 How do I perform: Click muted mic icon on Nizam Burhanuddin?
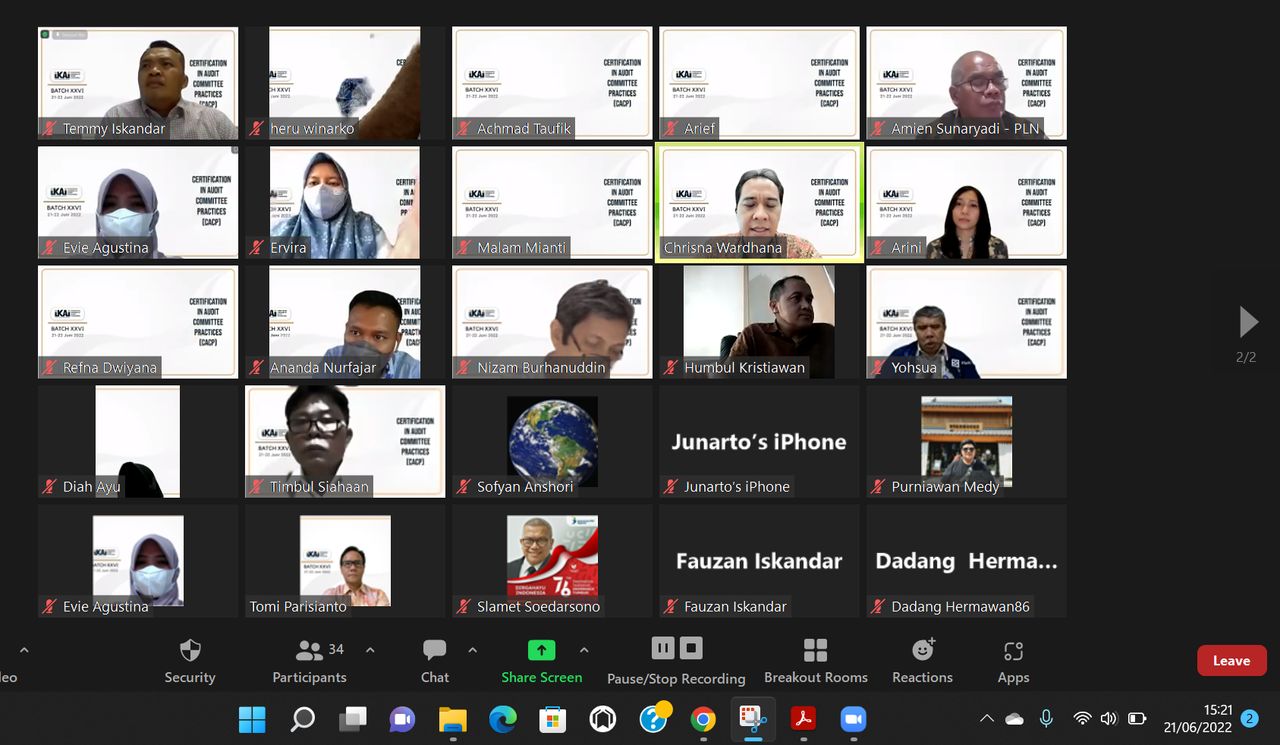click(464, 367)
